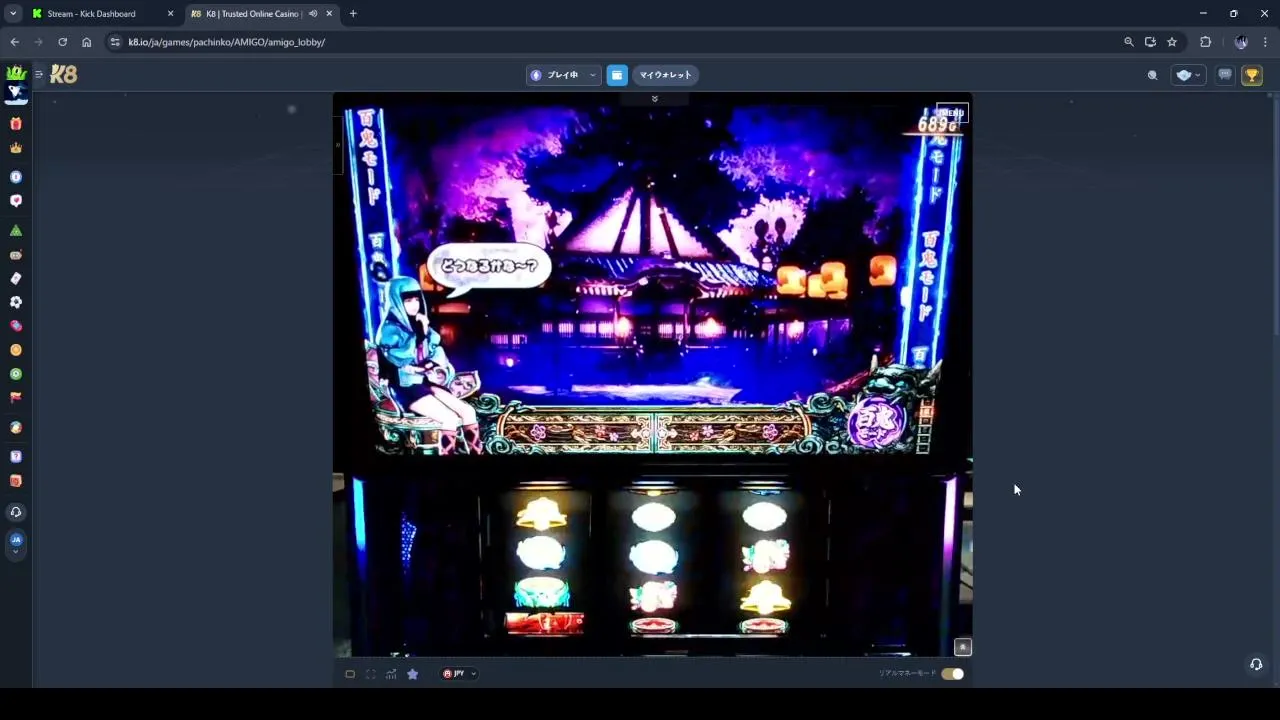Screen dimensions: 1280x720
Task: Open the MENU button in game
Action: click(x=952, y=113)
